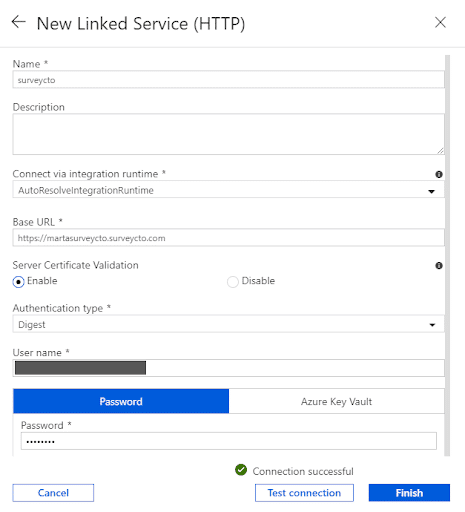Click the 'New Linked Service (HTTP)' title
Image resolution: width=465 pixels, height=512 pixels.
[x=141, y=24]
